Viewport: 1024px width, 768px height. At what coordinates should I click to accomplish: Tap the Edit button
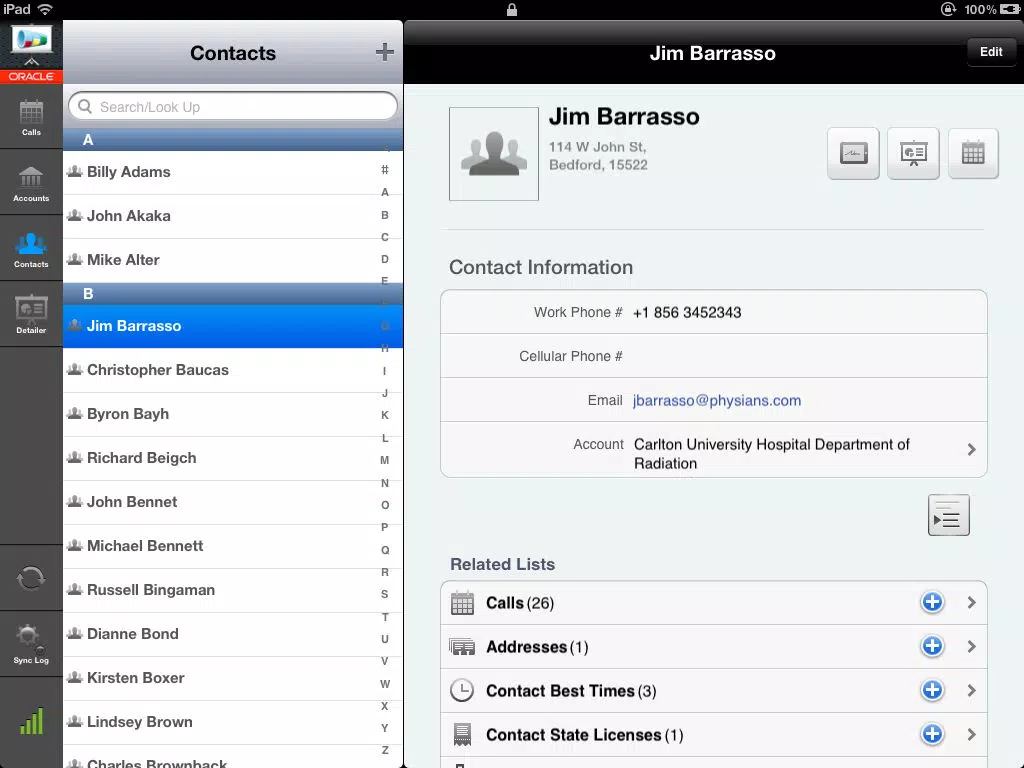pyautogui.click(x=991, y=52)
